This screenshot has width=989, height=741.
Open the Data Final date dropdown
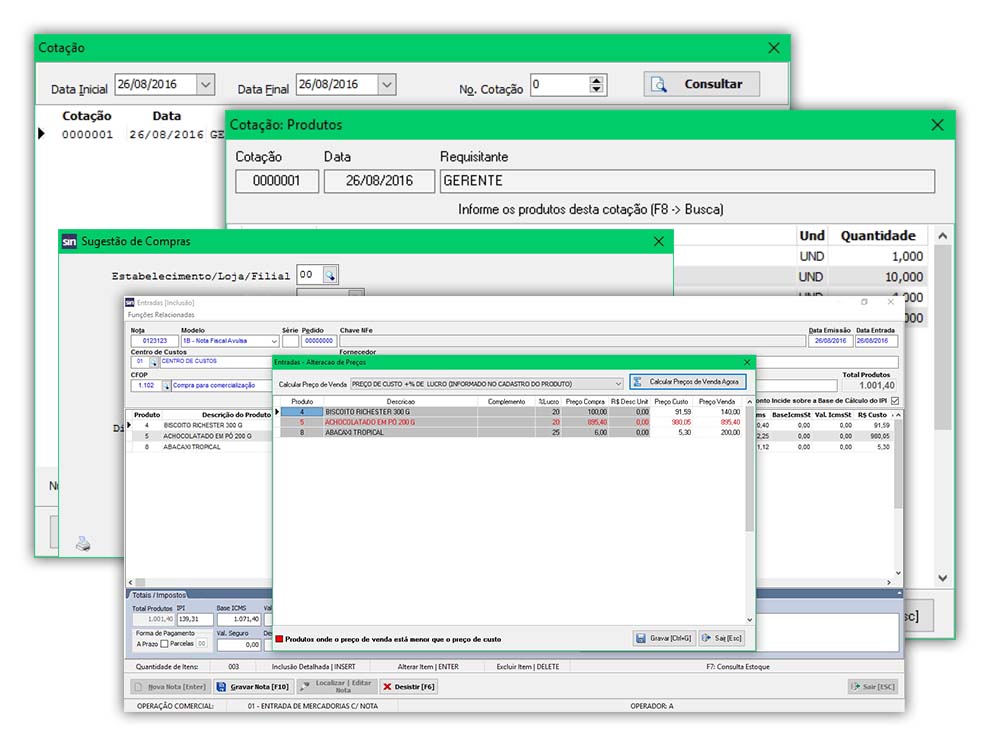387,85
